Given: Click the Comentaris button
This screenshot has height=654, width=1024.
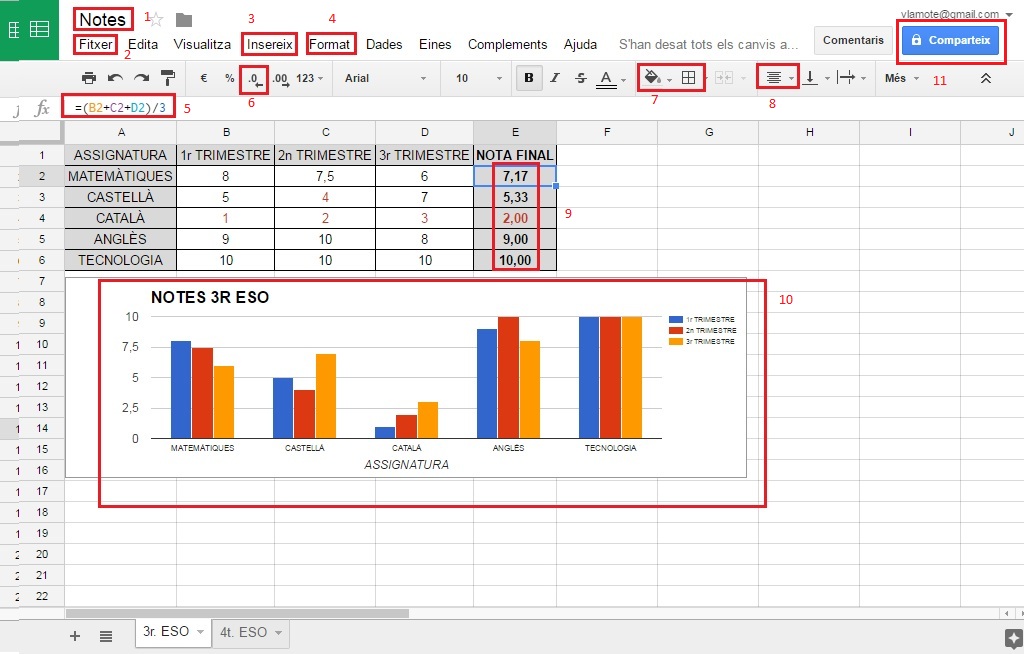Looking at the screenshot, I should [853, 40].
